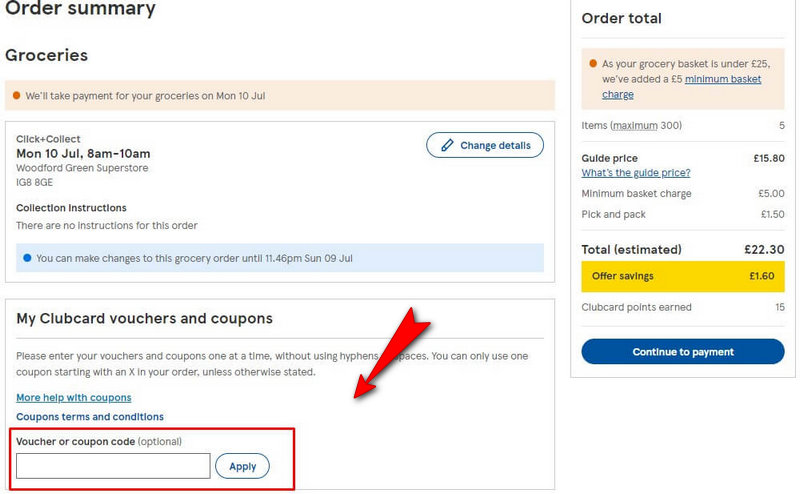Screen dimensions: 800x494
Task: Continue to payment
Action: (x=683, y=352)
